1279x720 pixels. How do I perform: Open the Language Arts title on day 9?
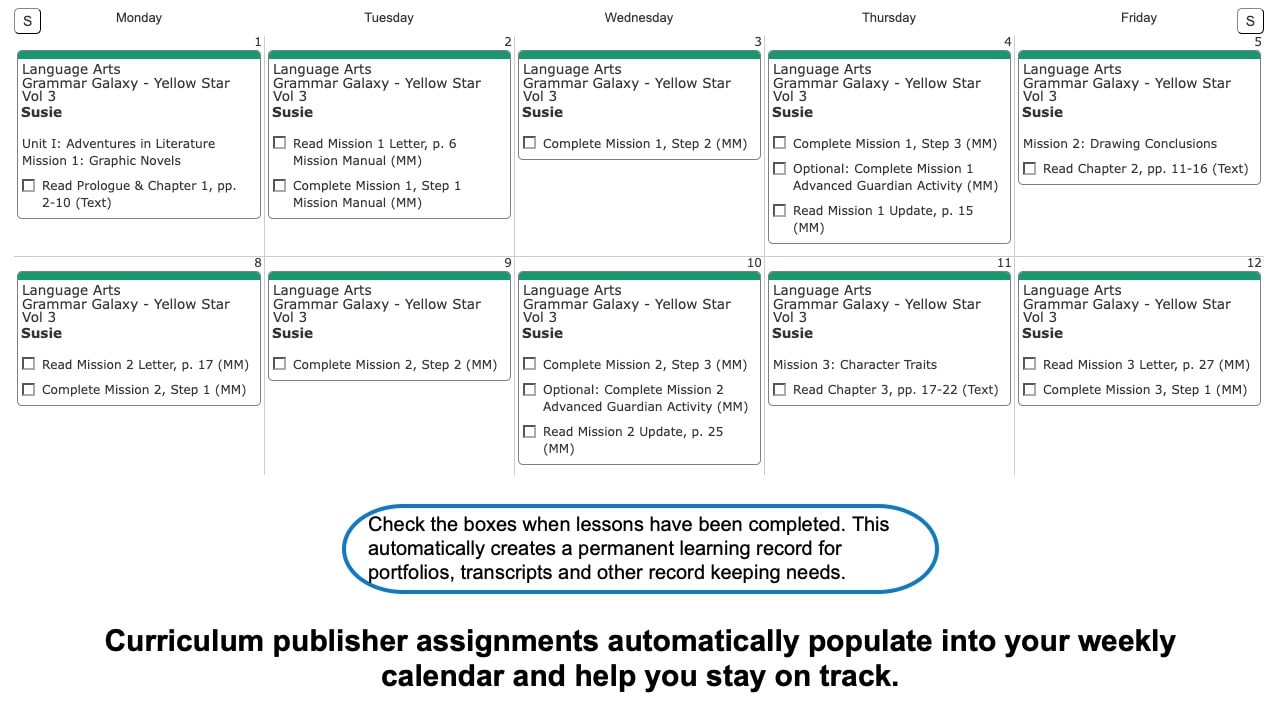pos(322,291)
